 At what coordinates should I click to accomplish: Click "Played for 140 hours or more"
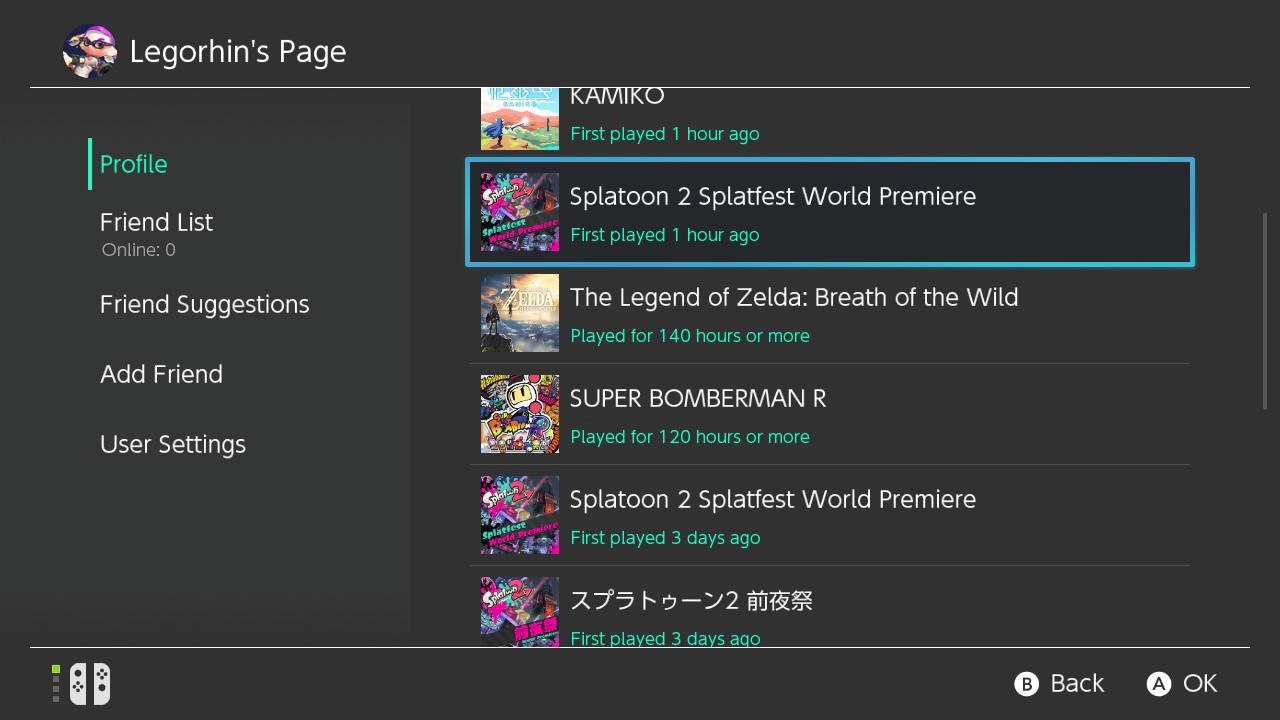(690, 336)
